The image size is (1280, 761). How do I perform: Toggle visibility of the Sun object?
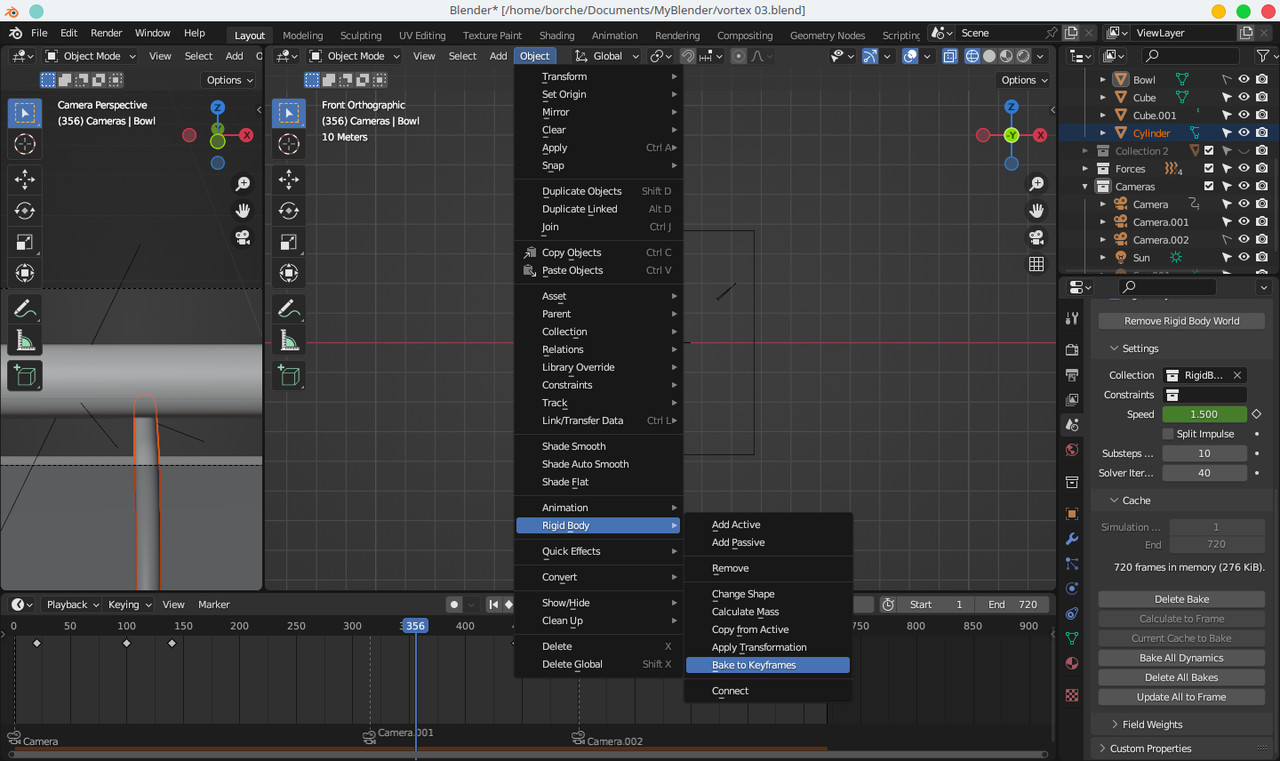point(1244,258)
